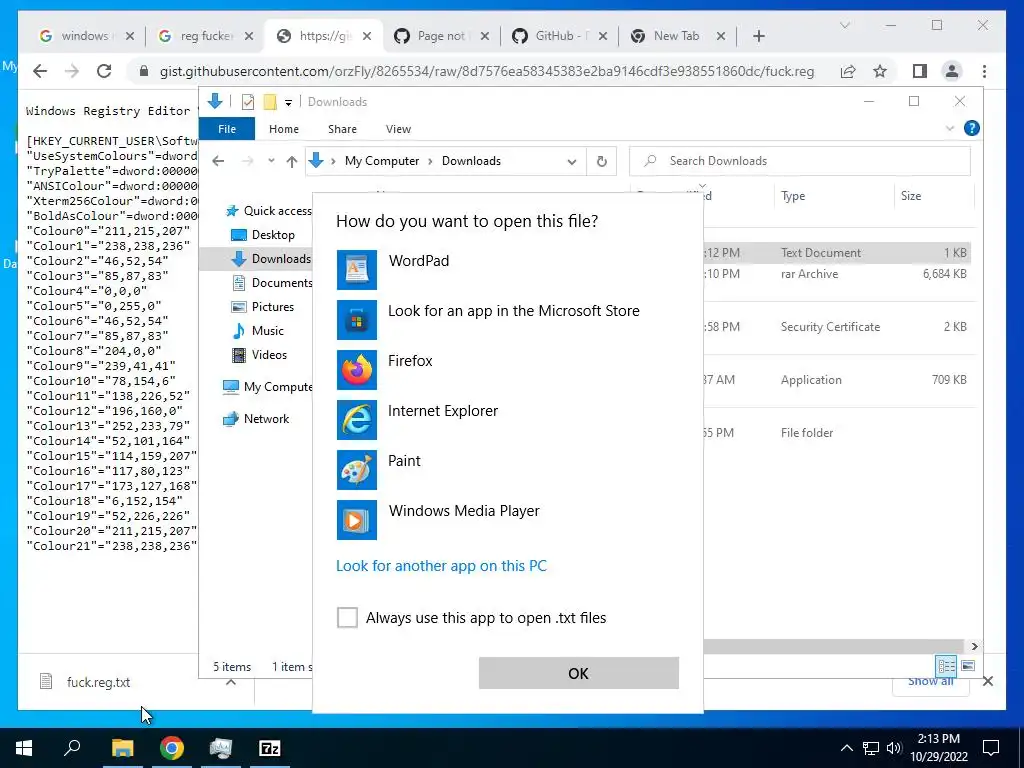Select the Microsoft Store app option icon
The height and width of the screenshot is (768, 1024).
click(x=357, y=319)
